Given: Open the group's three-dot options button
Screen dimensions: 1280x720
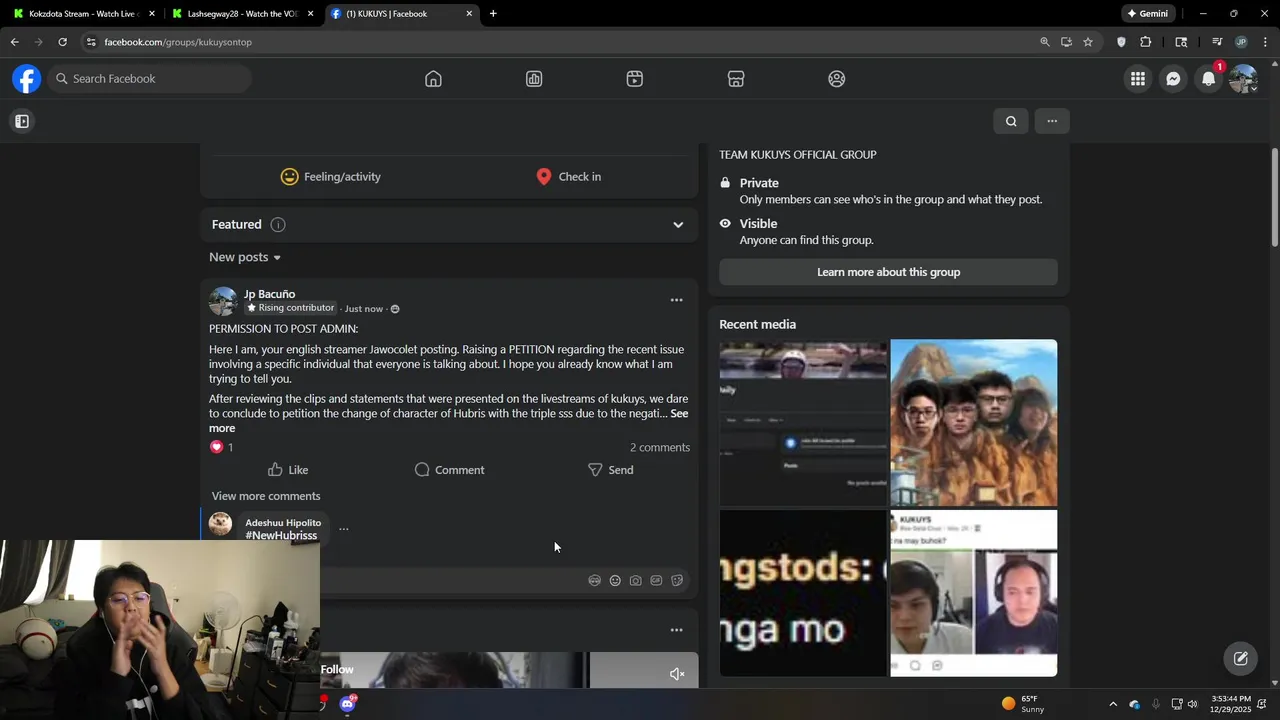Looking at the screenshot, I should [1052, 121].
